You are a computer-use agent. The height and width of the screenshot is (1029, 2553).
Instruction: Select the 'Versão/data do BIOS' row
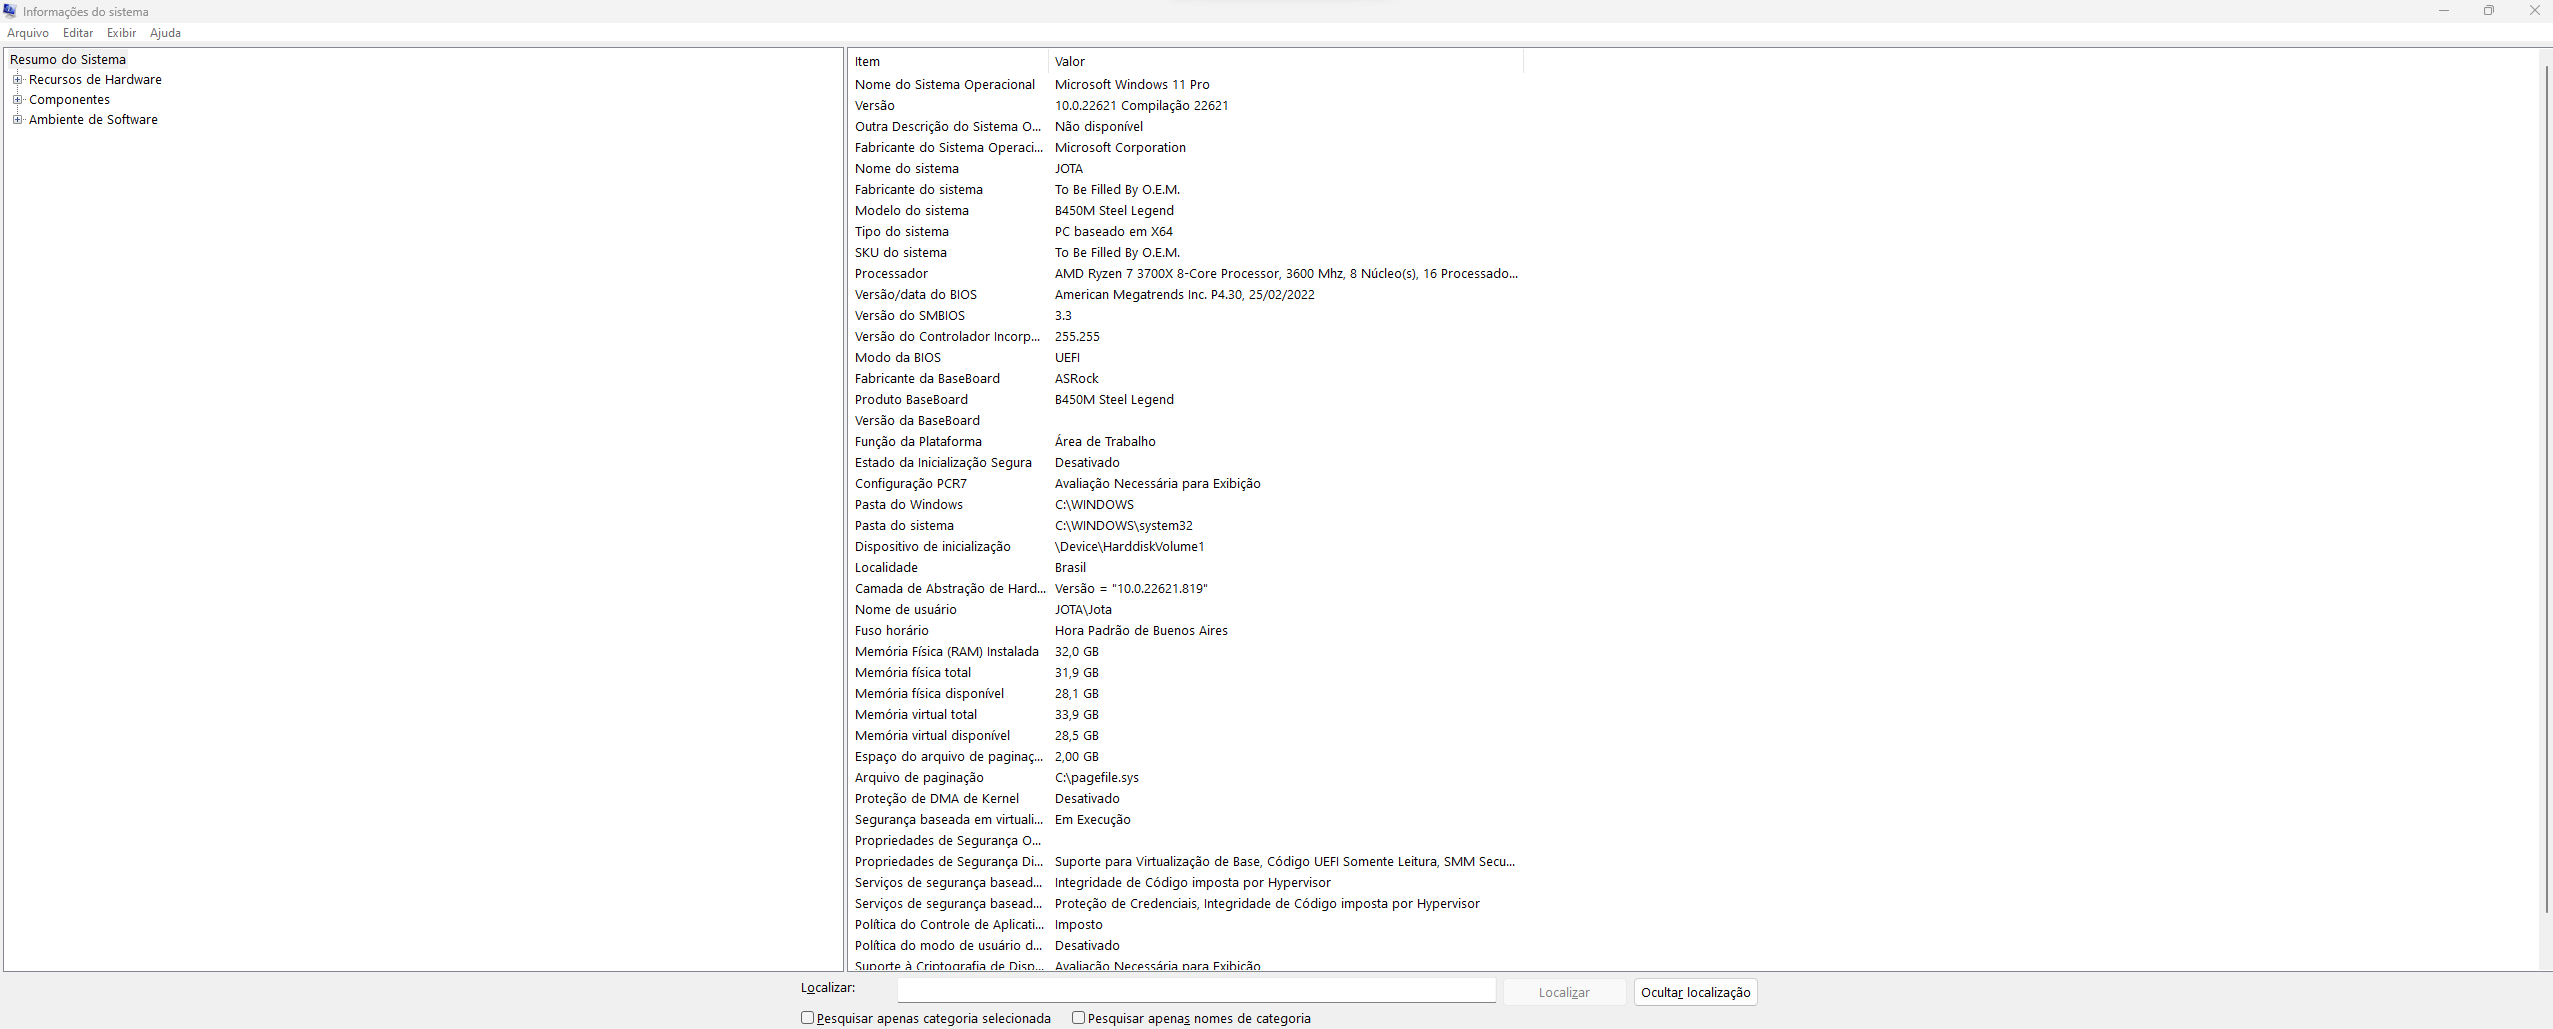click(1186, 294)
